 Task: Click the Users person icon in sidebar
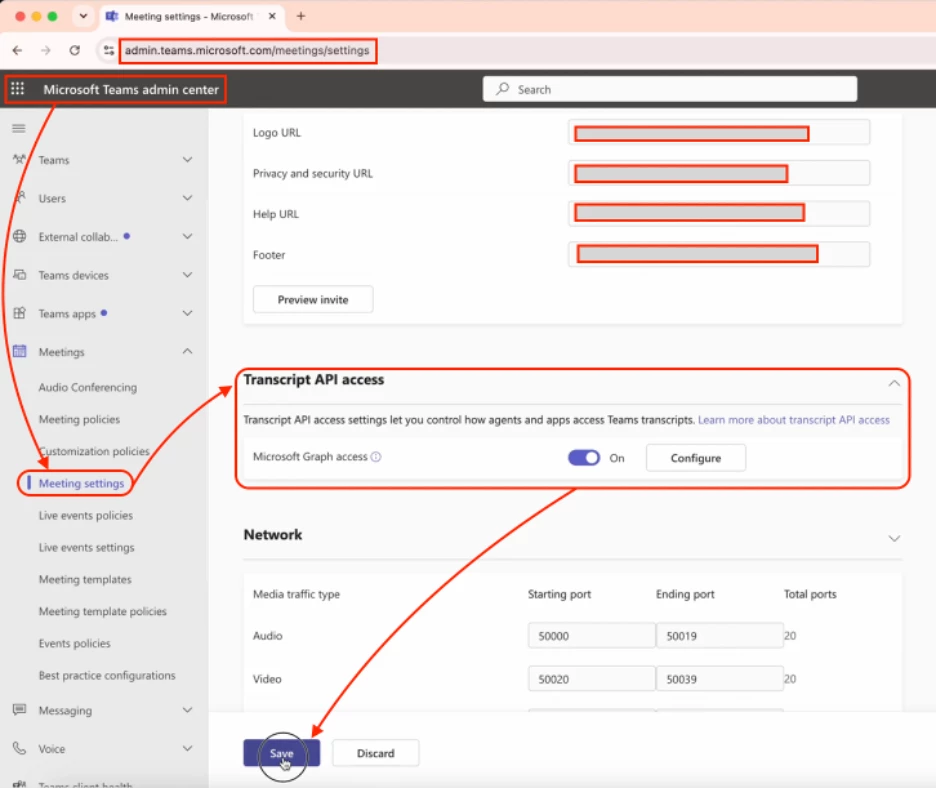pos(20,198)
